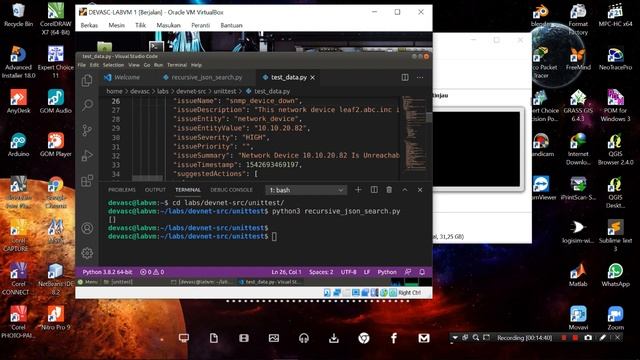Click the editor vertical scrollbar

pos(429,117)
